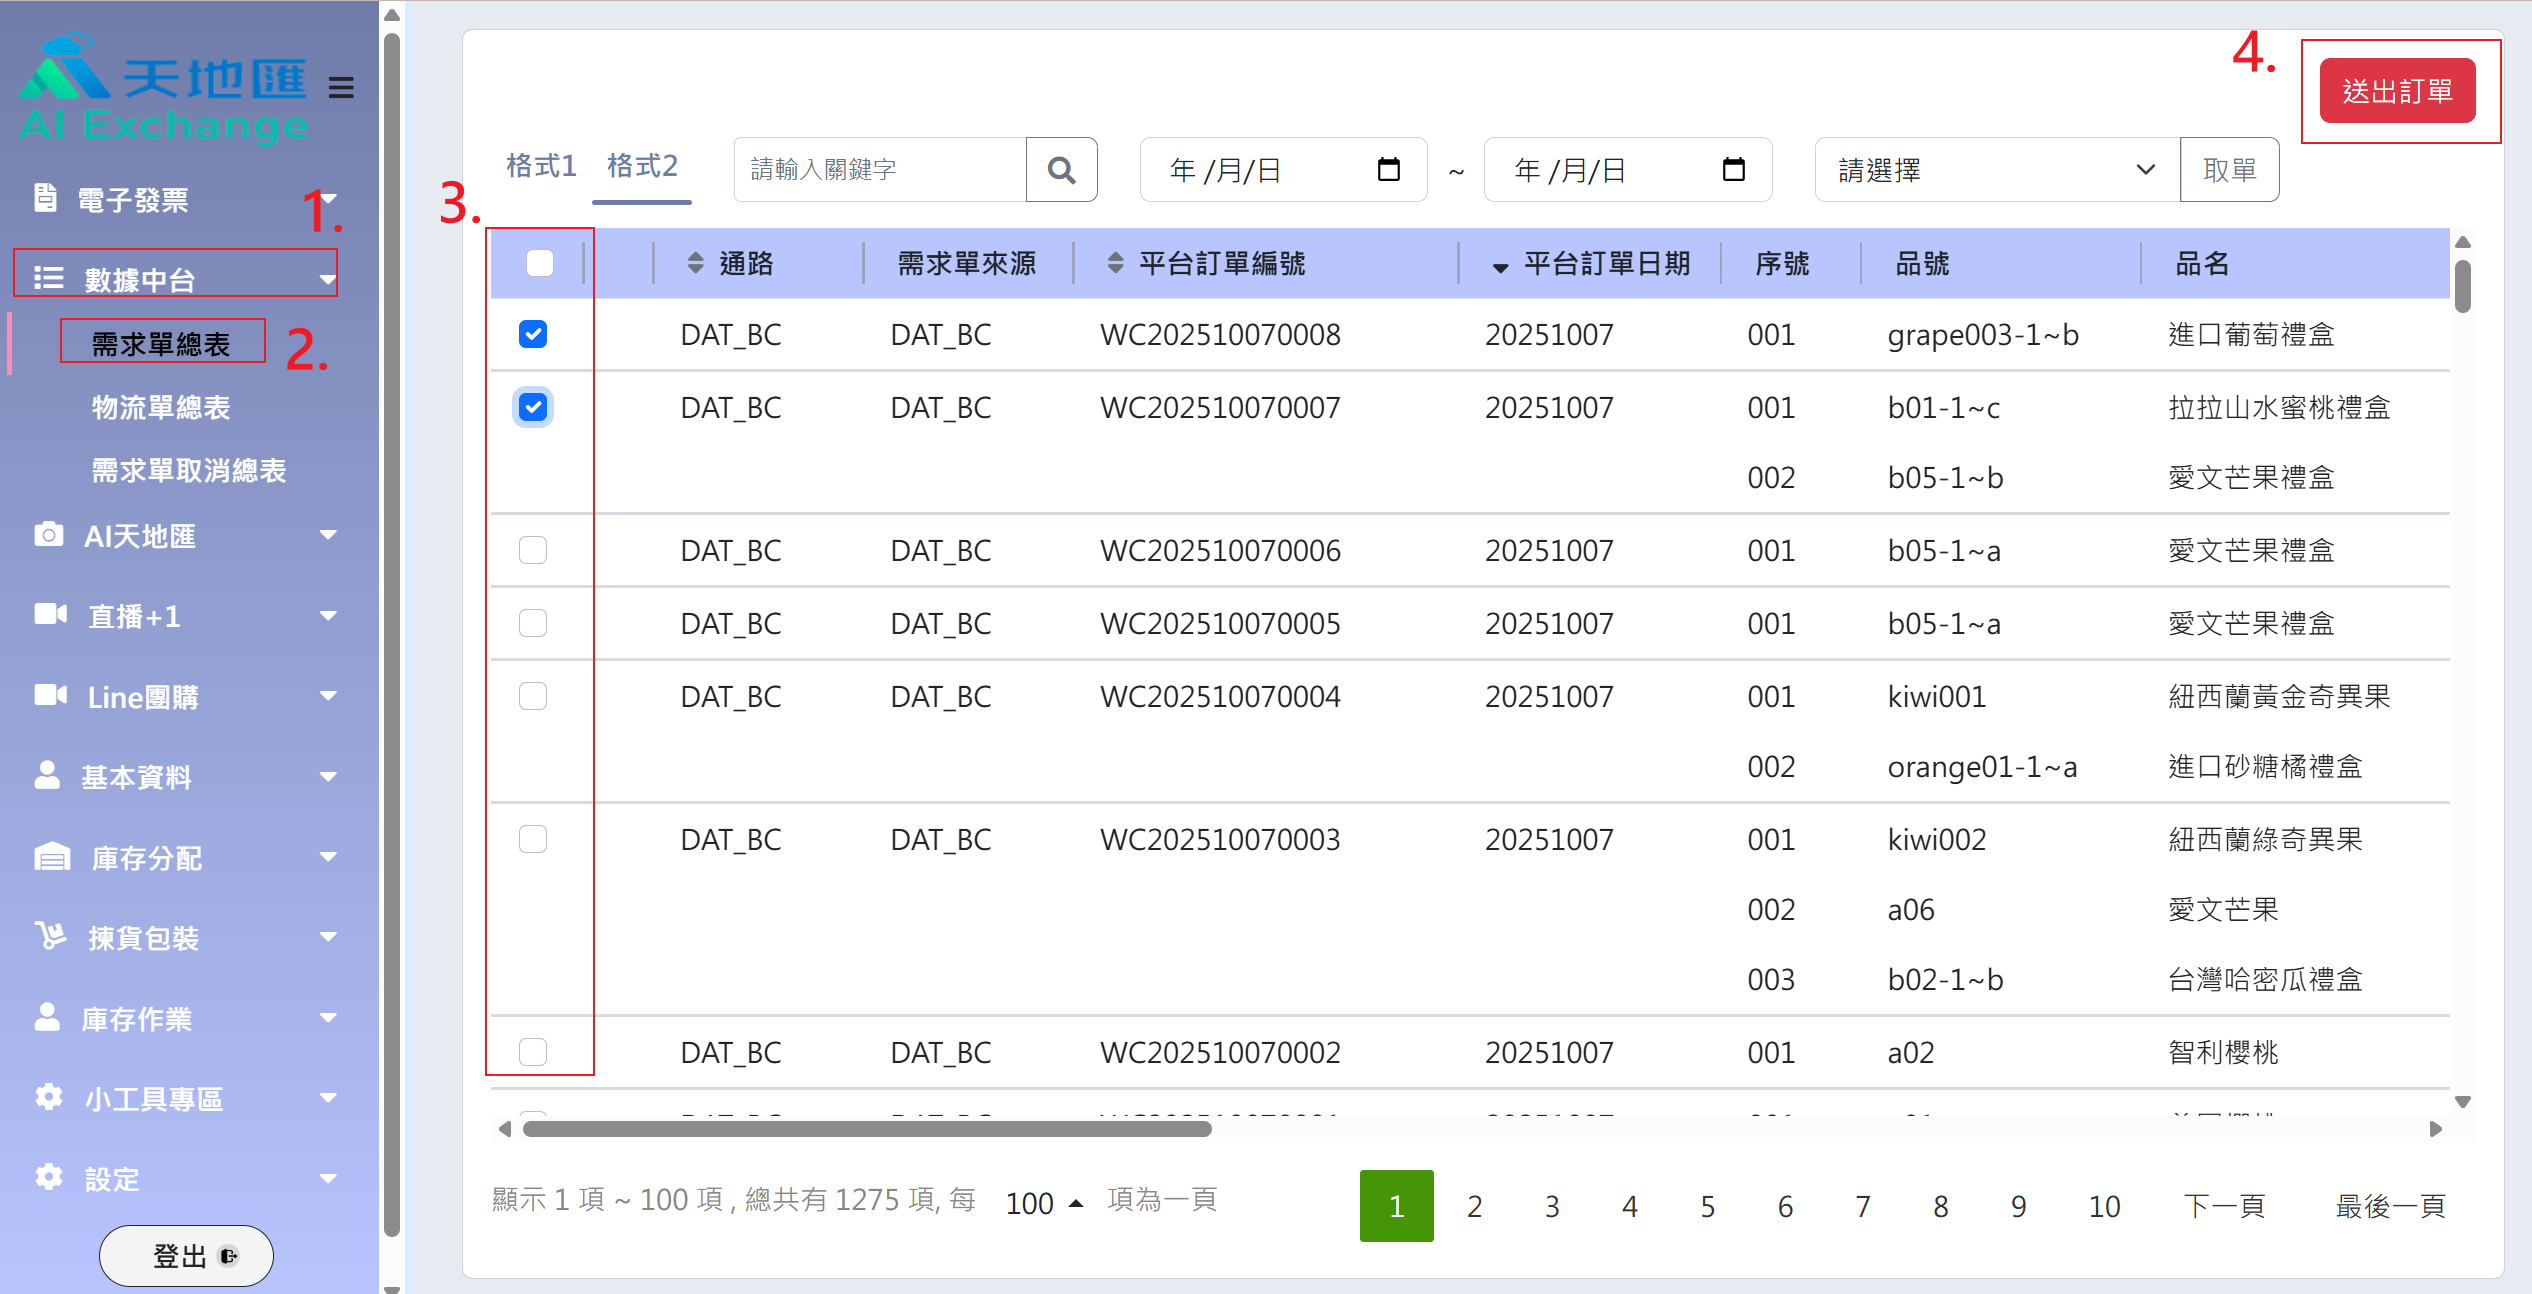Switch to the 格式1 tab
The height and width of the screenshot is (1294, 2532).
coord(541,166)
